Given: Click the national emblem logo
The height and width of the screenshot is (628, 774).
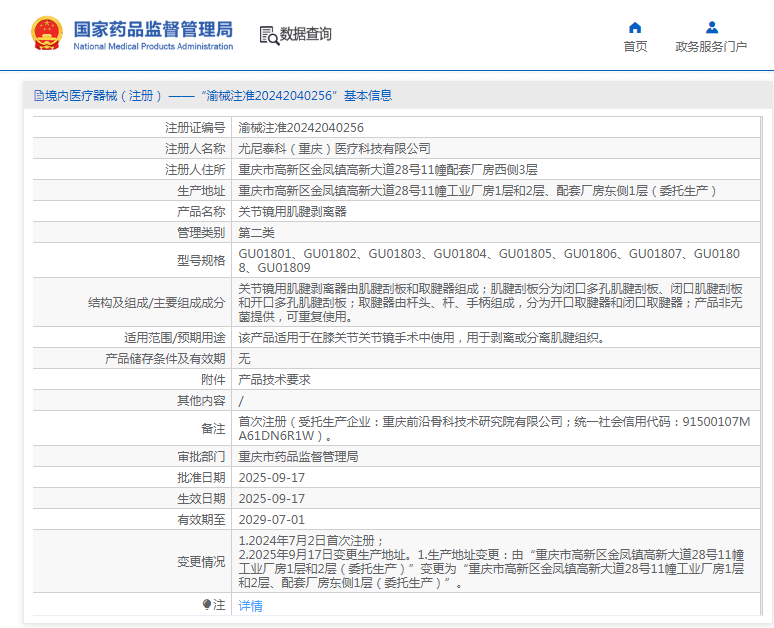Looking at the screenshot, I should click(x=45, y=34).
